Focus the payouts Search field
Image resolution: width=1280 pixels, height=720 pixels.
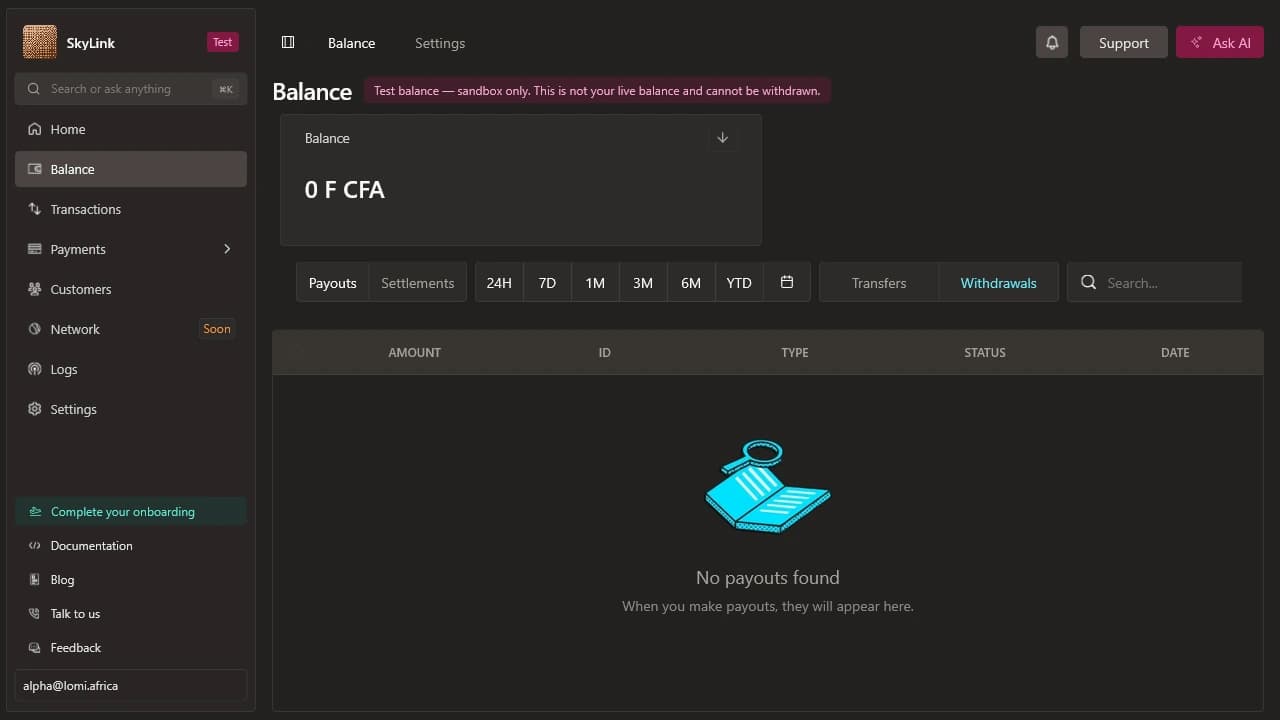click(1154, 283)
